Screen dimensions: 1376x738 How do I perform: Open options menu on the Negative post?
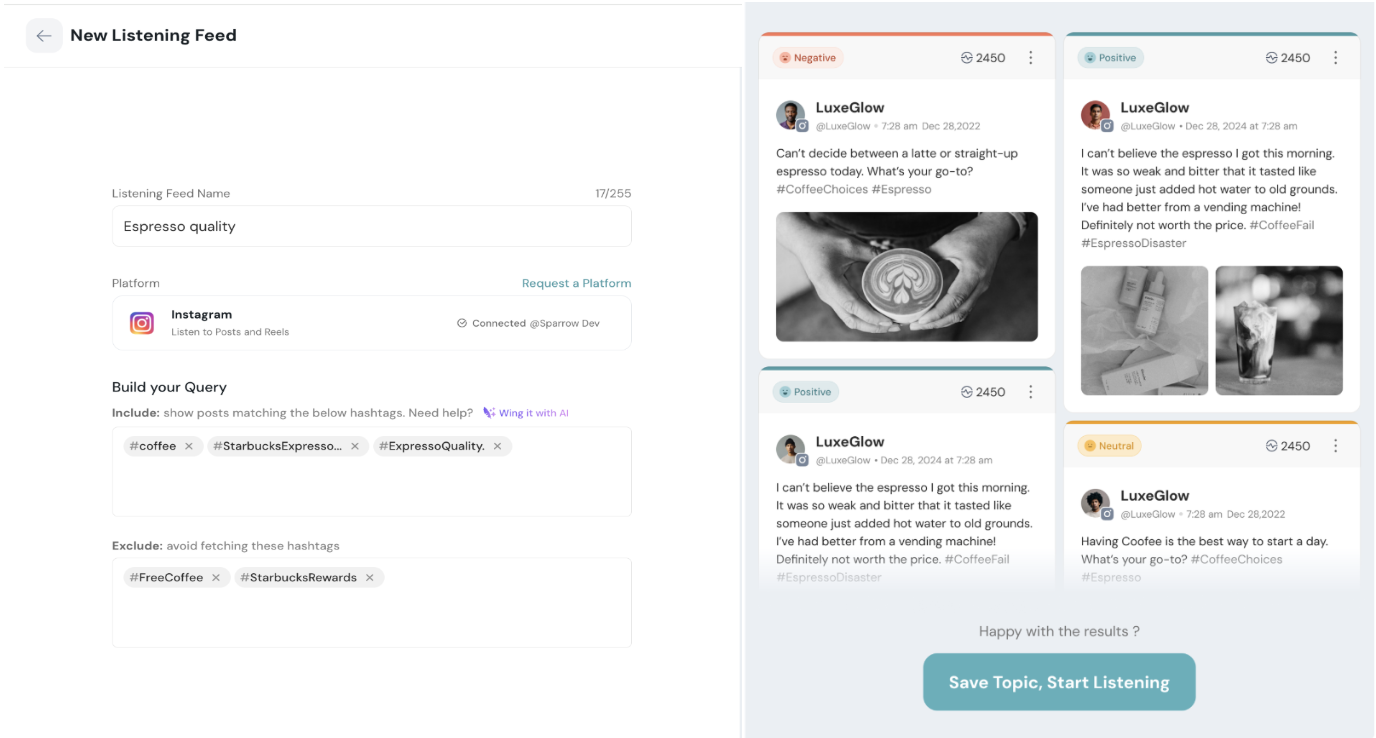(x=1031, y=58)
